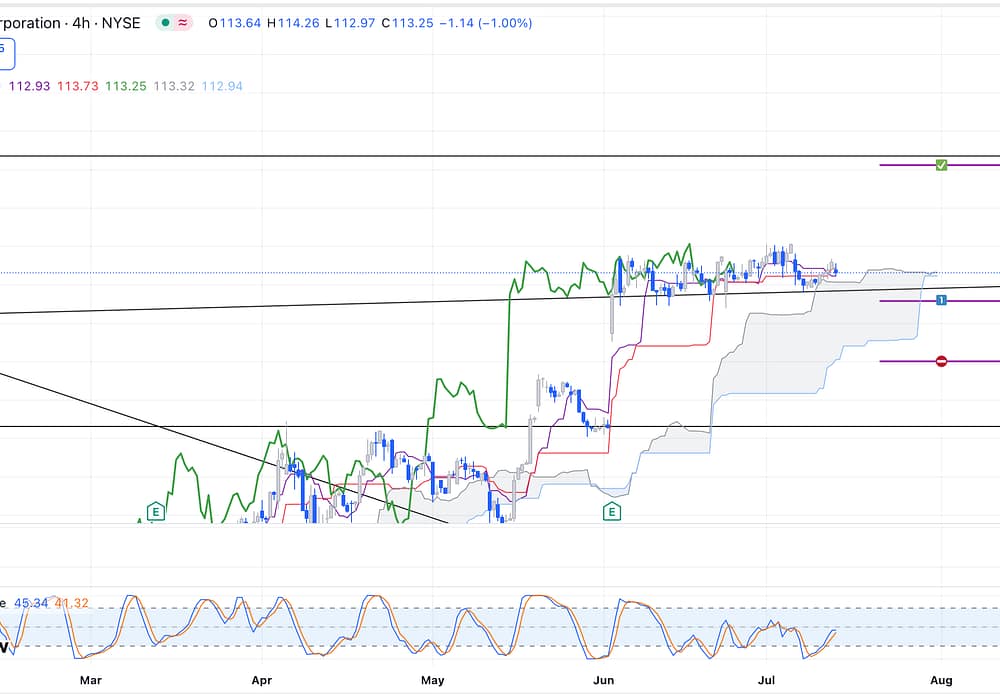The width and height of the screenshot is (1000, 700).
Task: Click the orange stochastic value 41.32
Action: coord(72,603)
